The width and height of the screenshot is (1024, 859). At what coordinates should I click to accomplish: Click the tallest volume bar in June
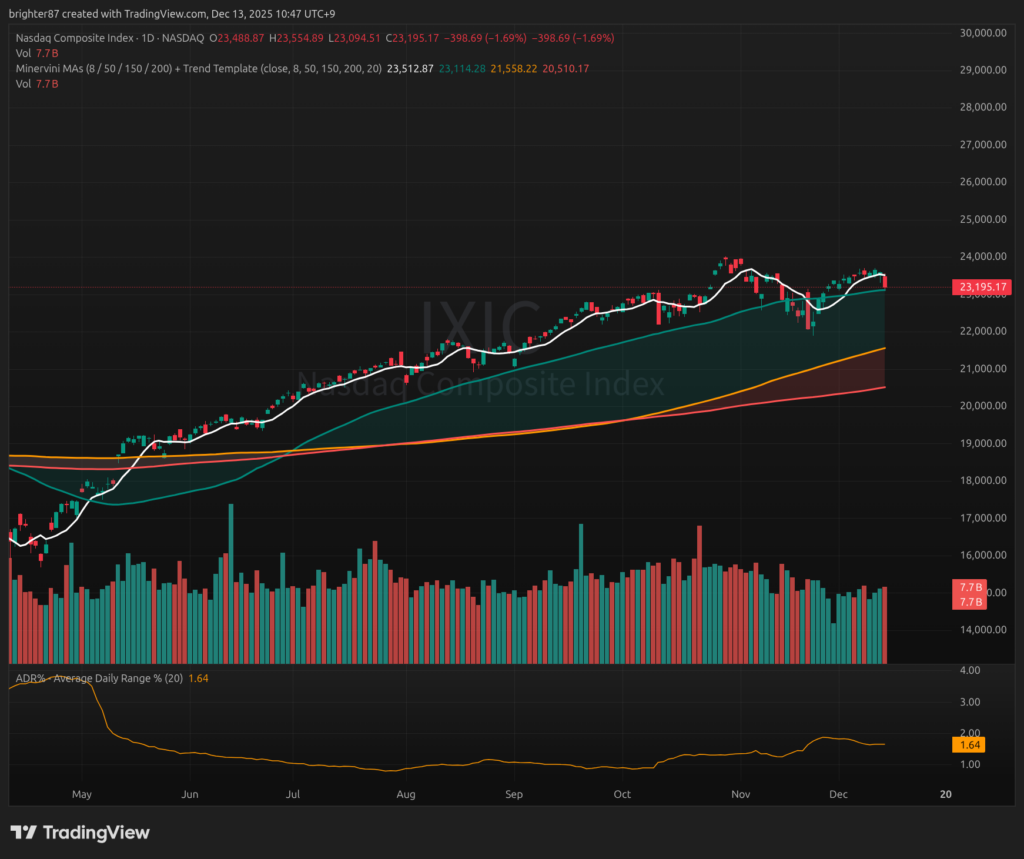pos(231,580)
